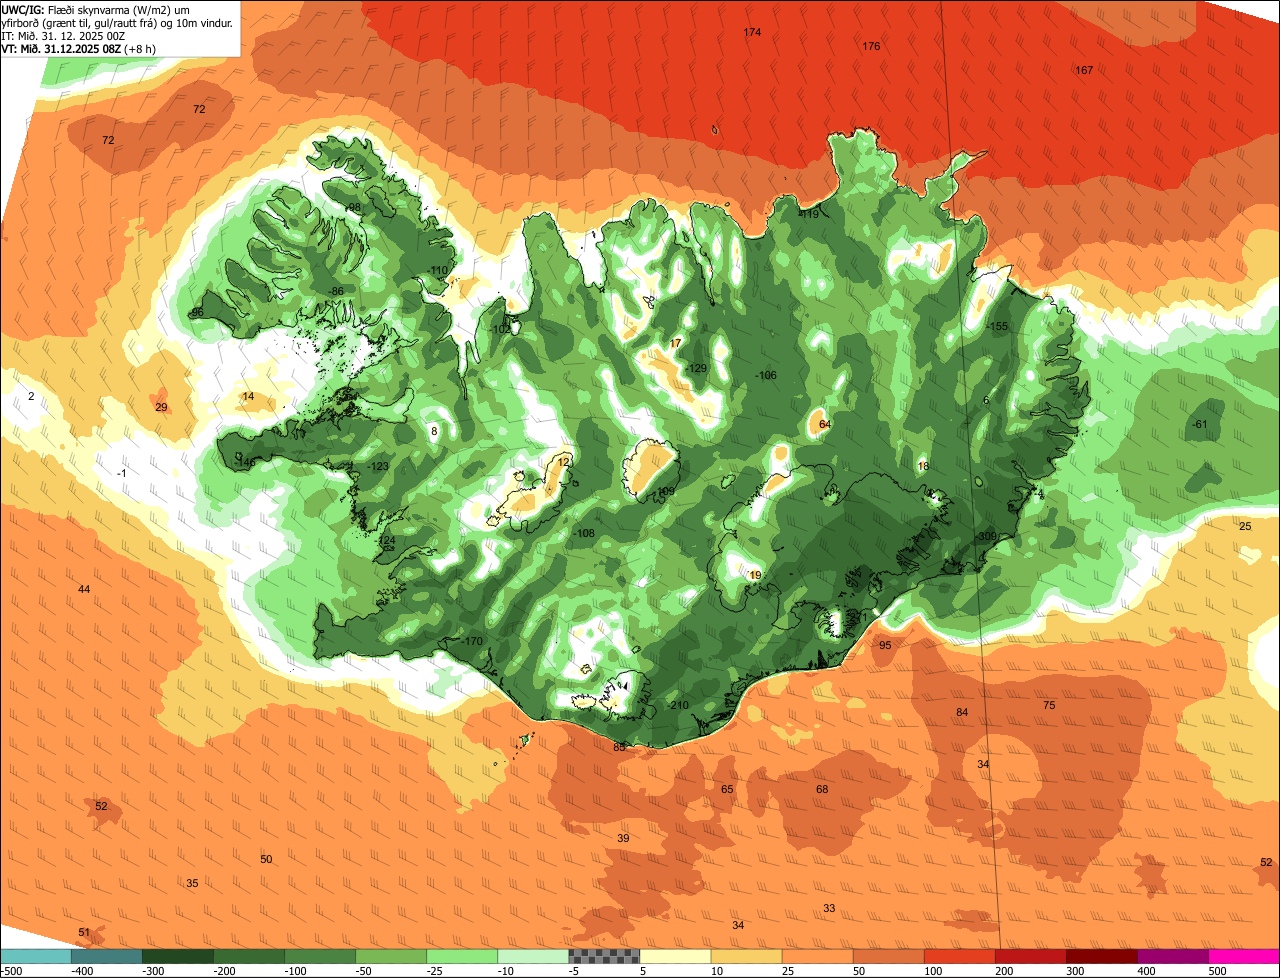Click the map value 65
This screenshot has width=1280, height=978.
click(727, 789)
